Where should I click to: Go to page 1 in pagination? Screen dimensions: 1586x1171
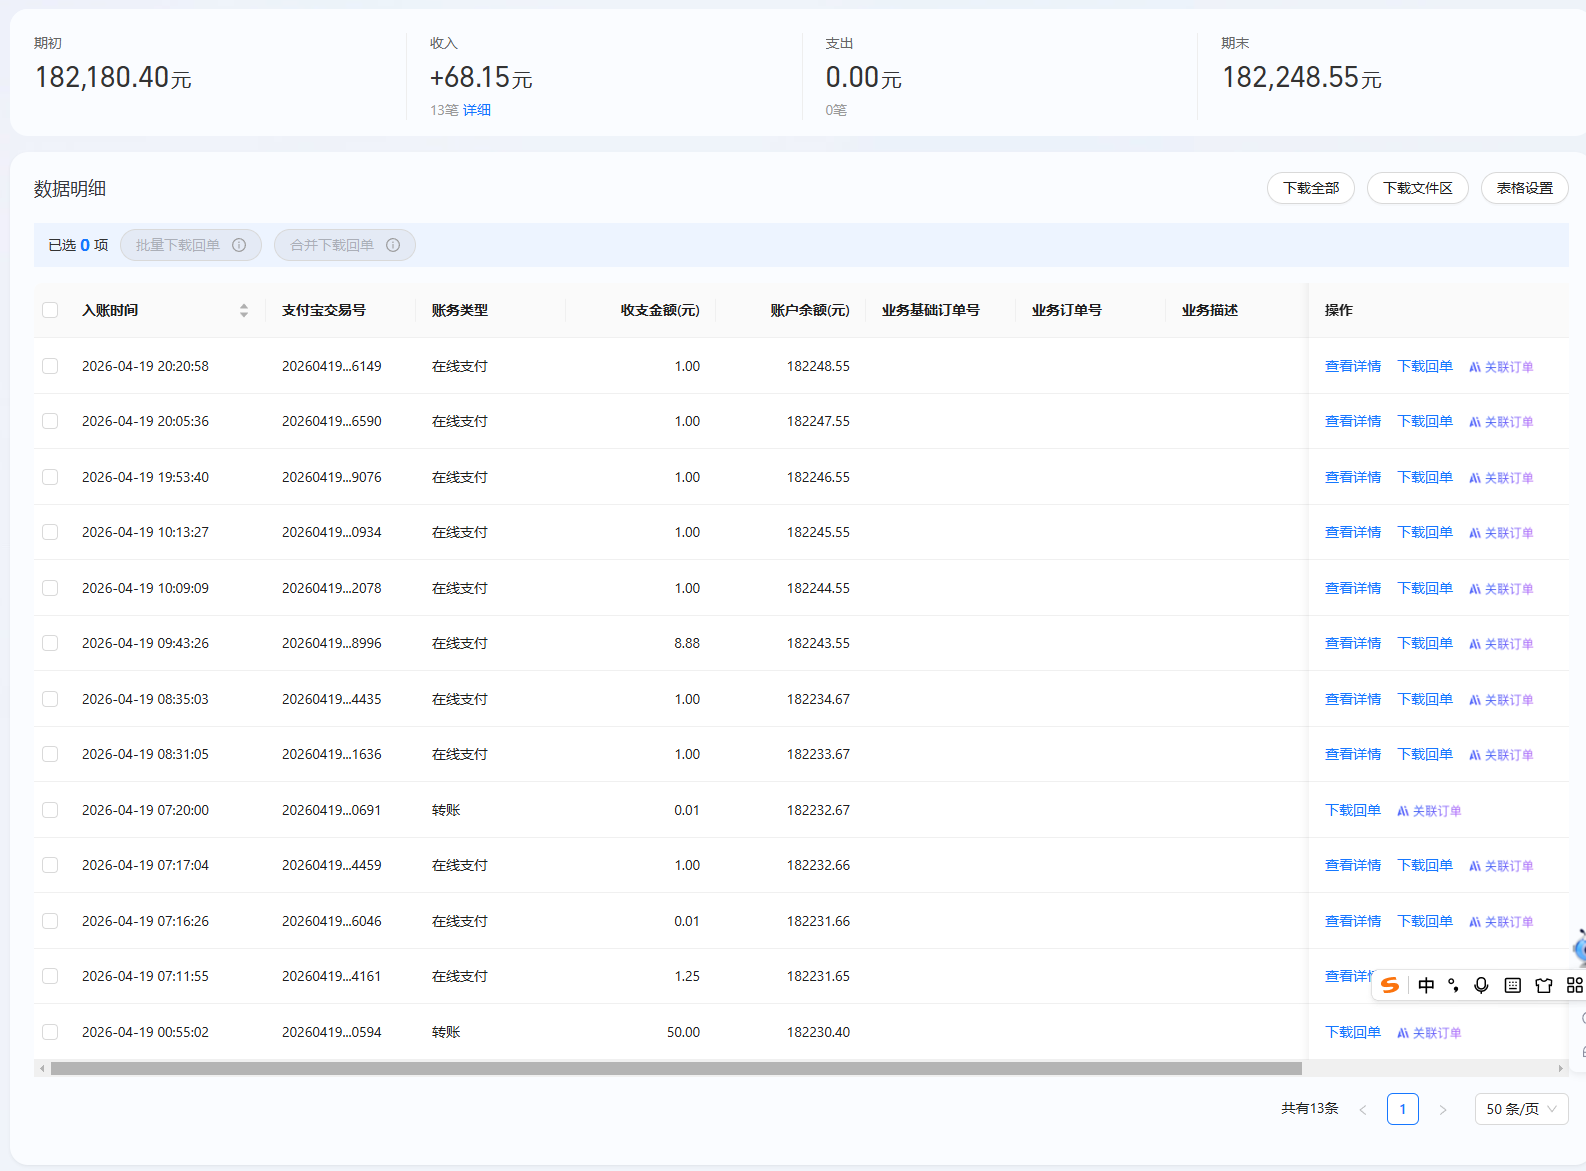tap(1402, 1109)
